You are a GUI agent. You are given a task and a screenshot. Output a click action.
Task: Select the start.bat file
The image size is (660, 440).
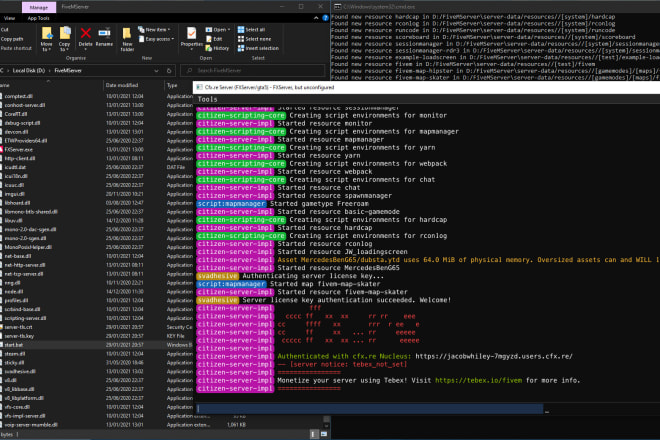(13, 345)
